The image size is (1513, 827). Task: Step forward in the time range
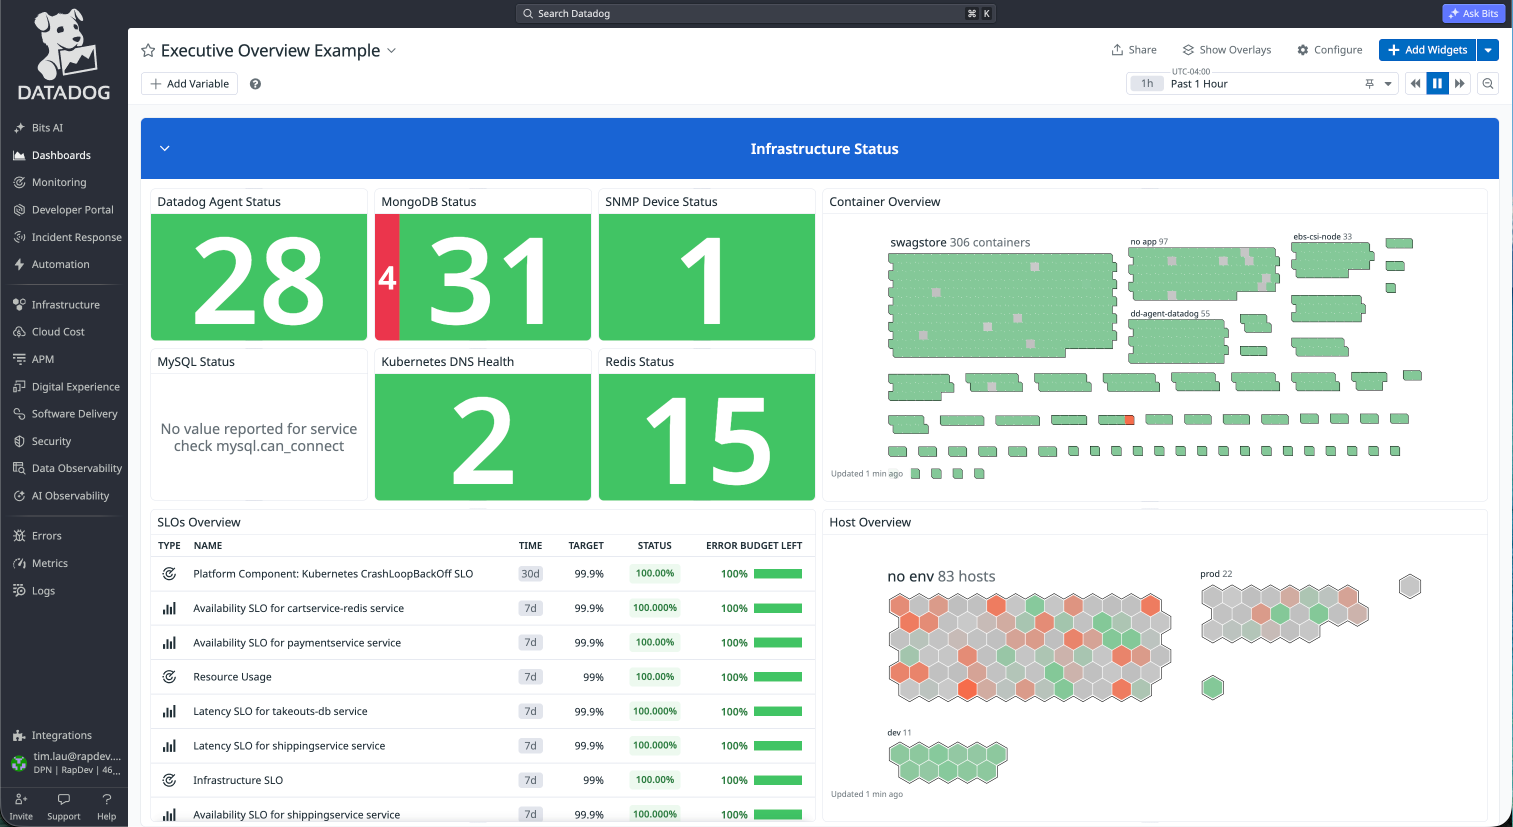pos(1460,84)
